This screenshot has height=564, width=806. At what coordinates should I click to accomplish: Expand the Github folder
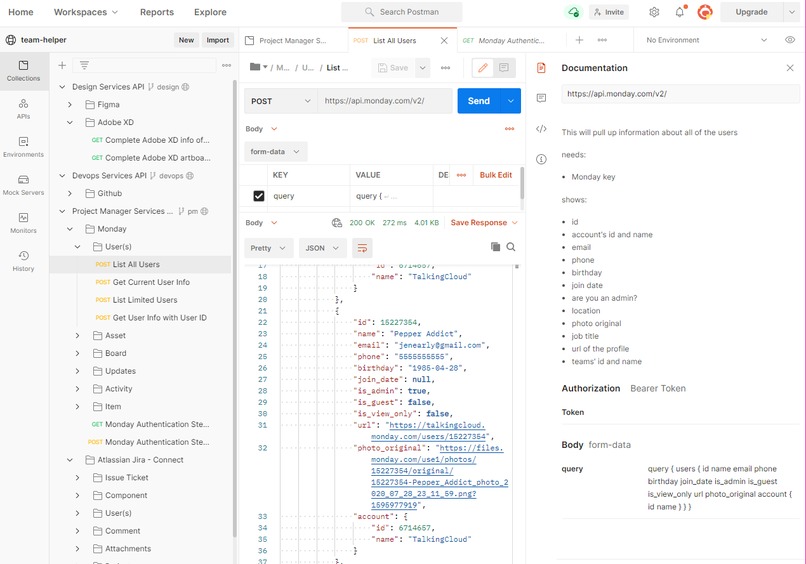click(x=70, y=193)
